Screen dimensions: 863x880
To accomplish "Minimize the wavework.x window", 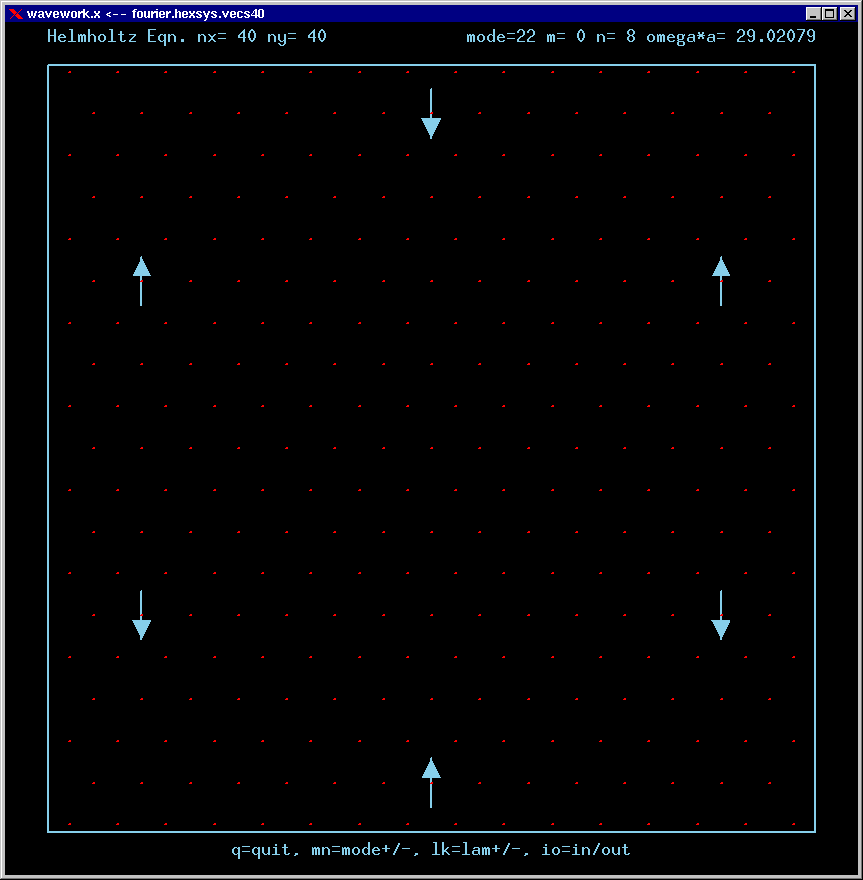I will pyautogui.click(x=814, y=14).
